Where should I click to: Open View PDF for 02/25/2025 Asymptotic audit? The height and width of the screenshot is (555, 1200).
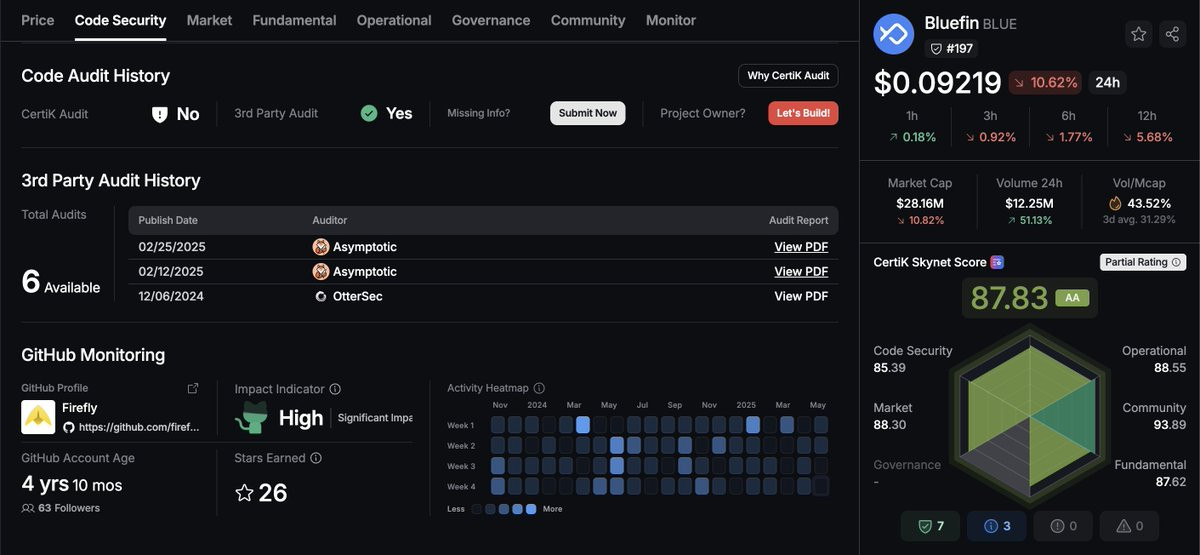click(x=801, y=247)
